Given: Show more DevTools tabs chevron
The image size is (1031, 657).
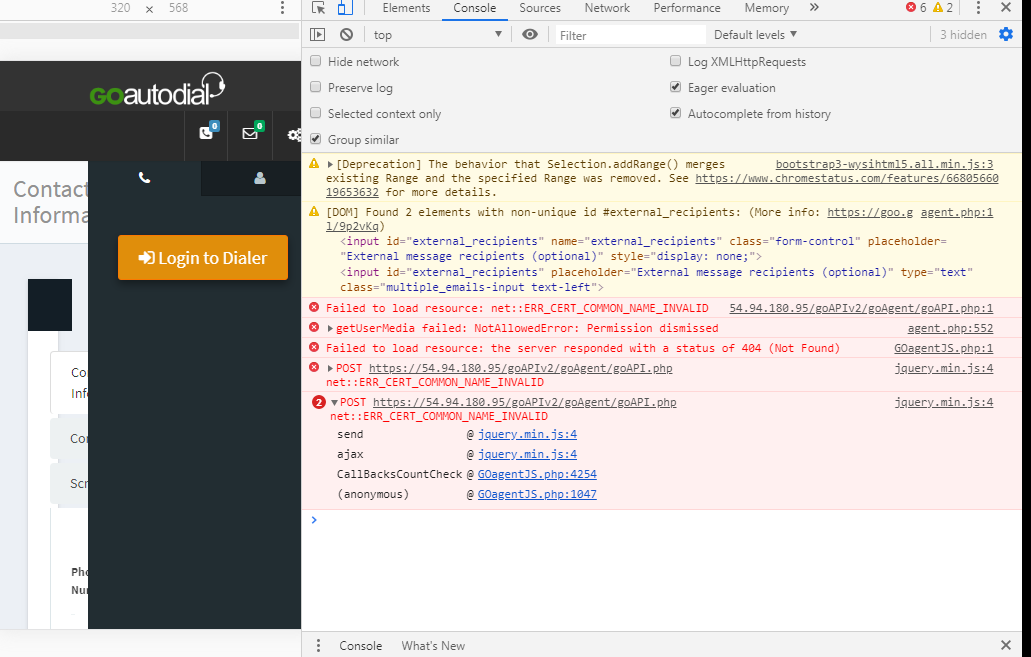Looking at the screenshot, I should click(x=814, y=7).
